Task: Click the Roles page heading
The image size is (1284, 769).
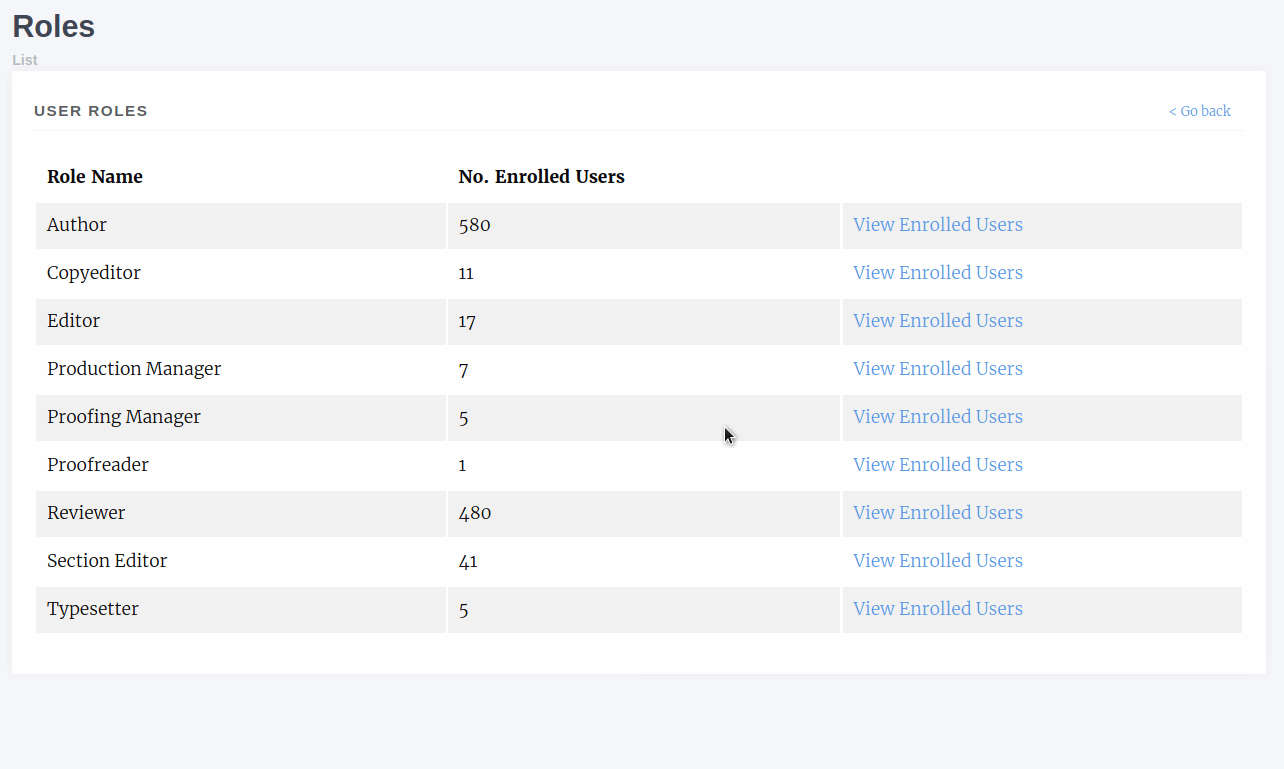Action: click(54, 27)
